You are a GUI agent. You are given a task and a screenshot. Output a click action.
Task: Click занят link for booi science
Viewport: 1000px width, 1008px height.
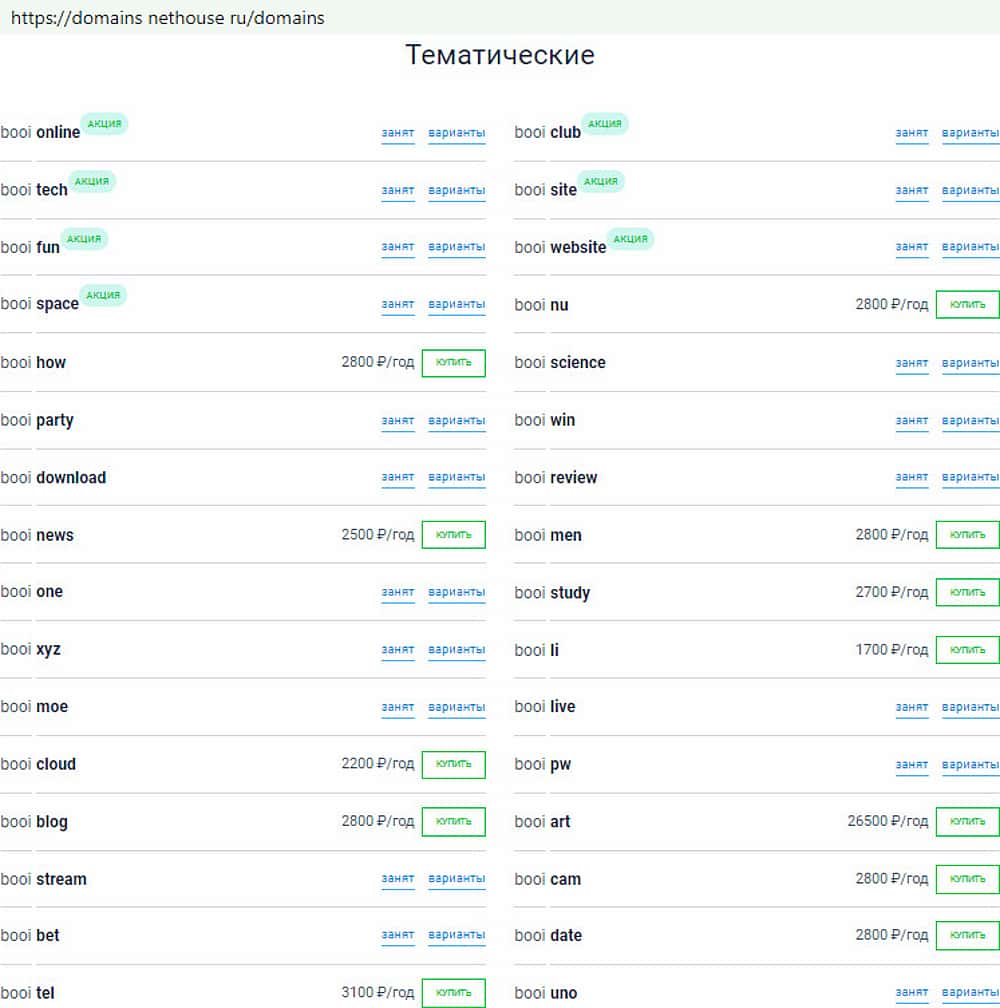pyautogui.click(x=912, y=363)
